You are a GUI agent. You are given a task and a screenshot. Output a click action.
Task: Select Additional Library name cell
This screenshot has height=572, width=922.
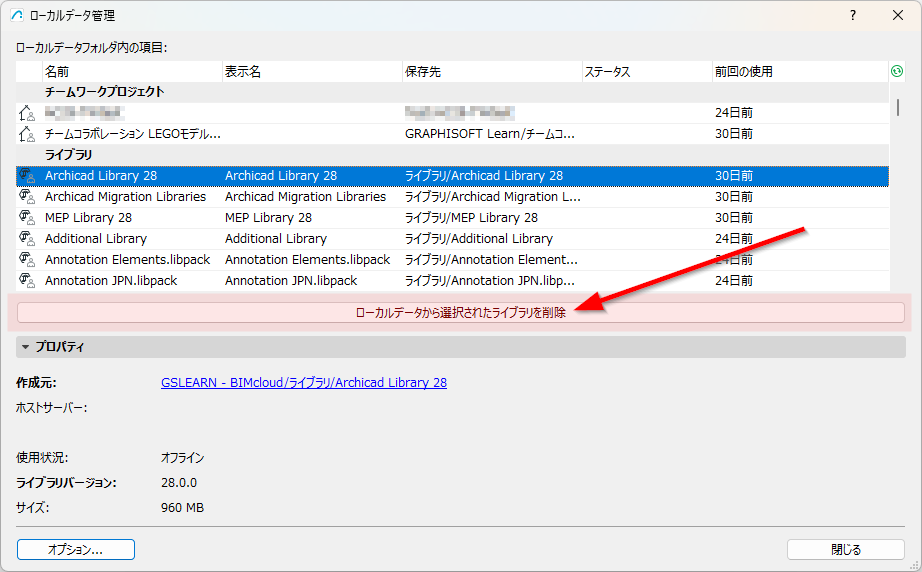coord(96,238)
